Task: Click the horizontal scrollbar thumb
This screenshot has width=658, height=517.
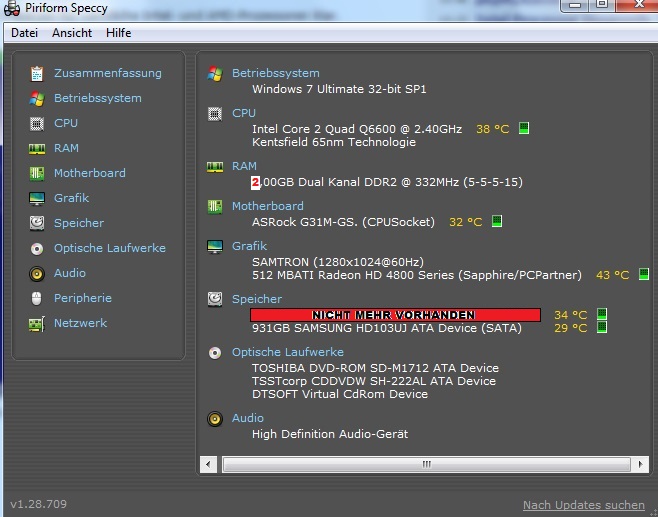Action: [x=426, y=464]
